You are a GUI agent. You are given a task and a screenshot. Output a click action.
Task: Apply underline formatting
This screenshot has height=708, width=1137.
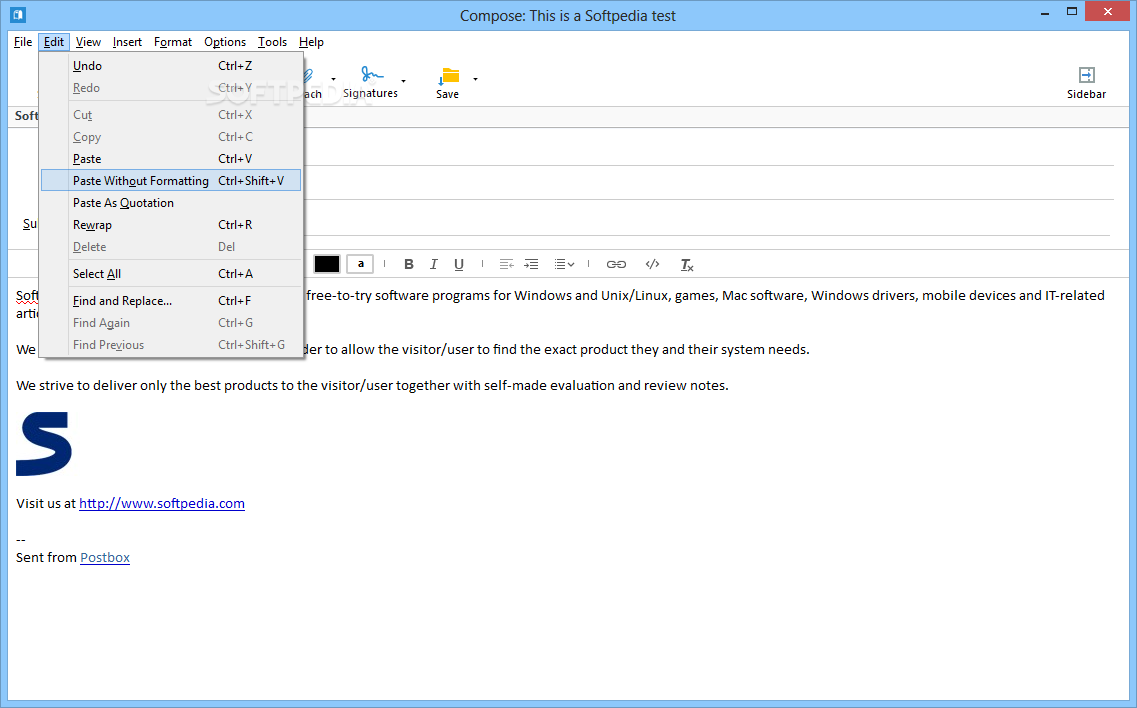pos(458,264)
